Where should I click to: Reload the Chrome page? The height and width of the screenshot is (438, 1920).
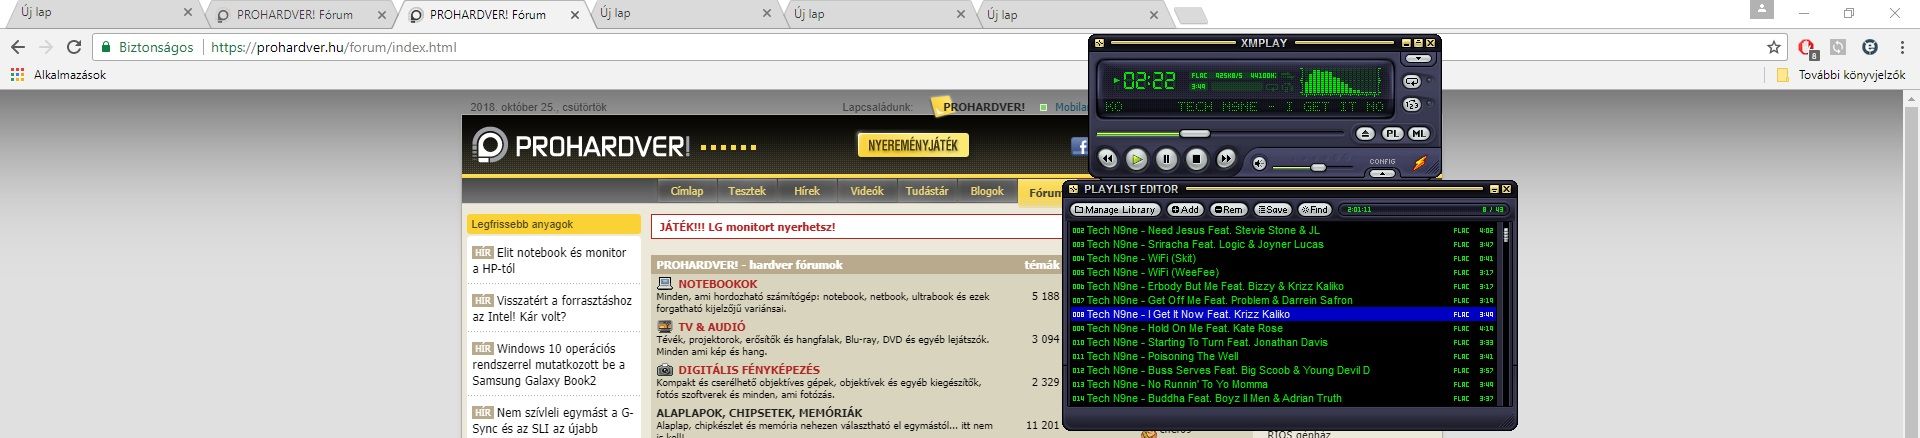73,47
